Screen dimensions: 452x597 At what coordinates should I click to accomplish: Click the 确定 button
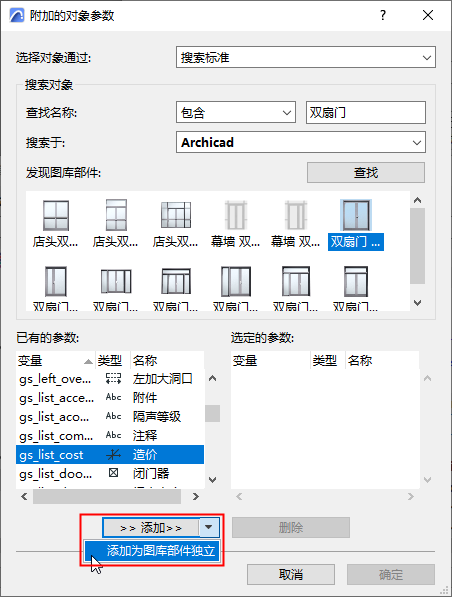[x=391, y=575]
